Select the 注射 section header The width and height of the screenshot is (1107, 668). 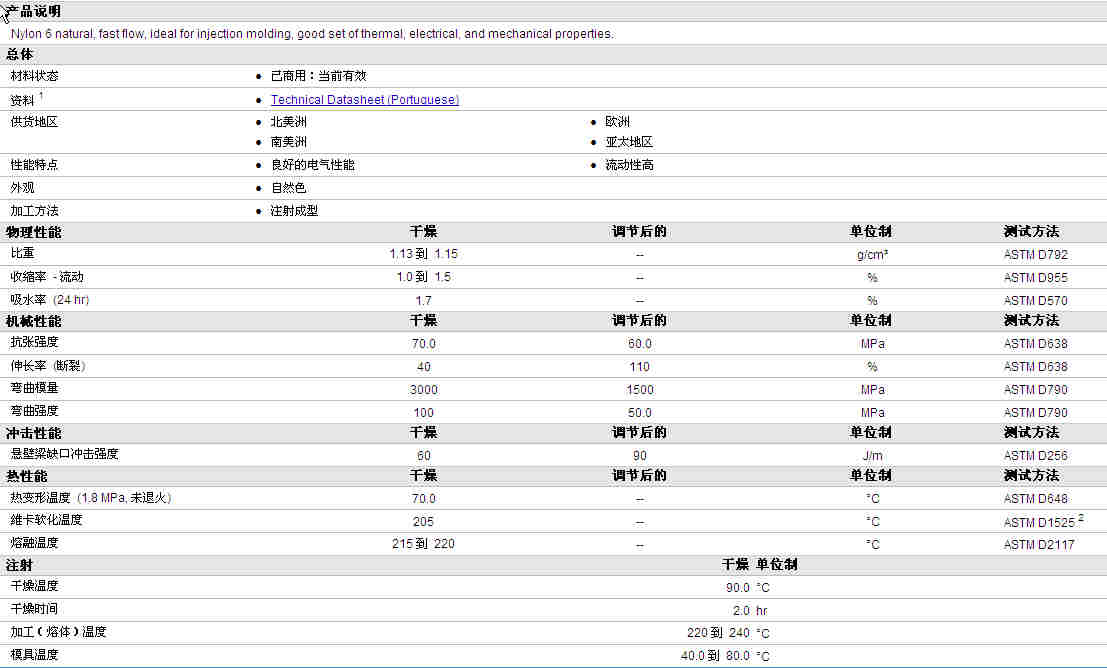click(19, 565)
